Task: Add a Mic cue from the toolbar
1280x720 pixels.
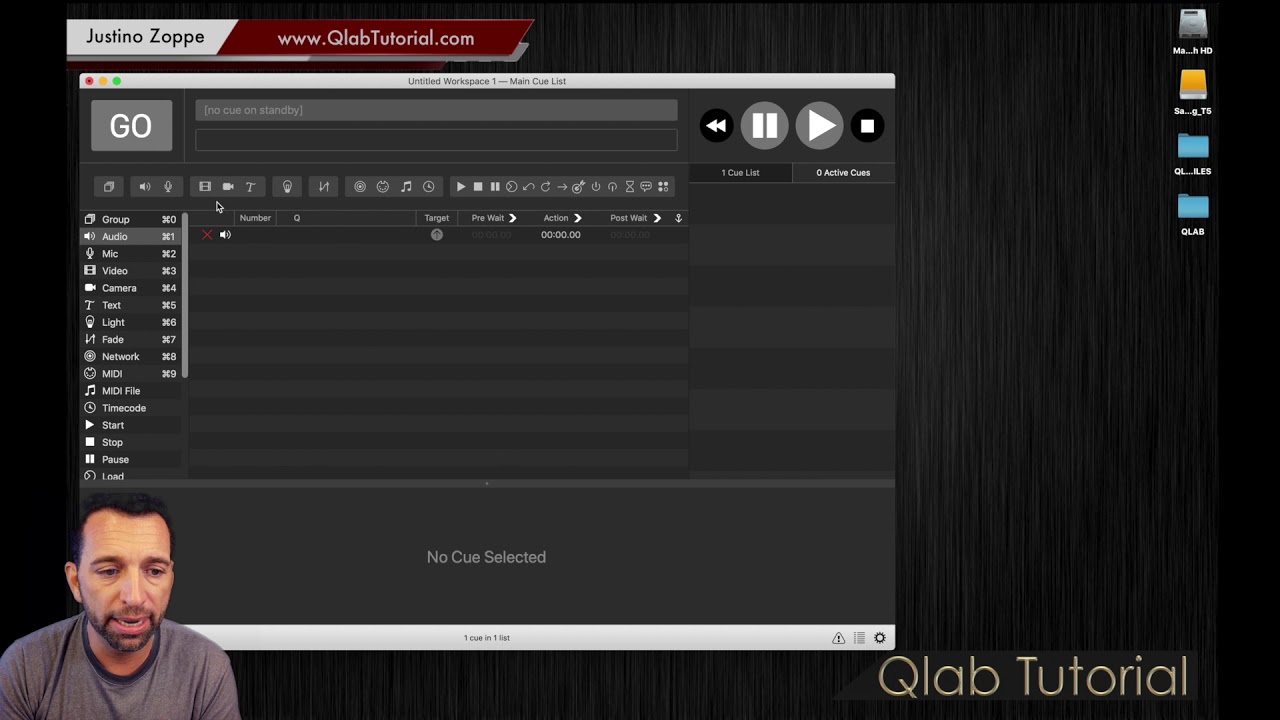Action: (x=168, y=187)
